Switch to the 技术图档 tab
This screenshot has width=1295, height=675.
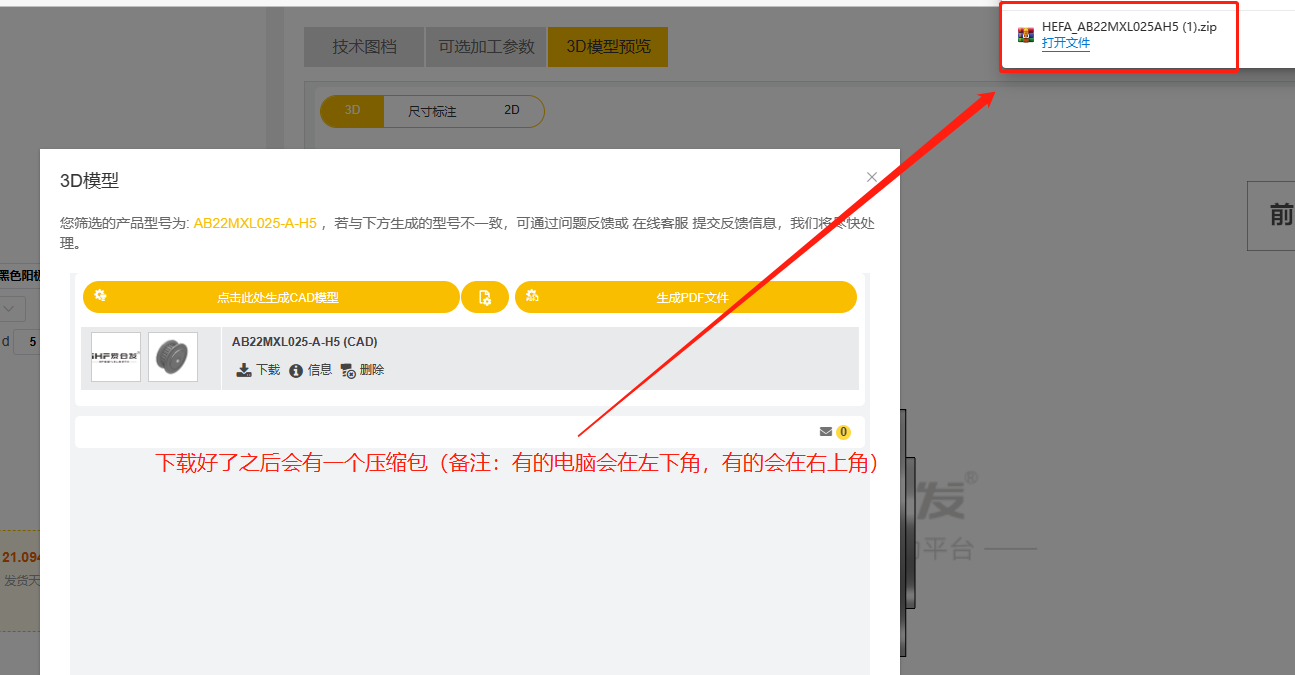[x=363, y=46]
